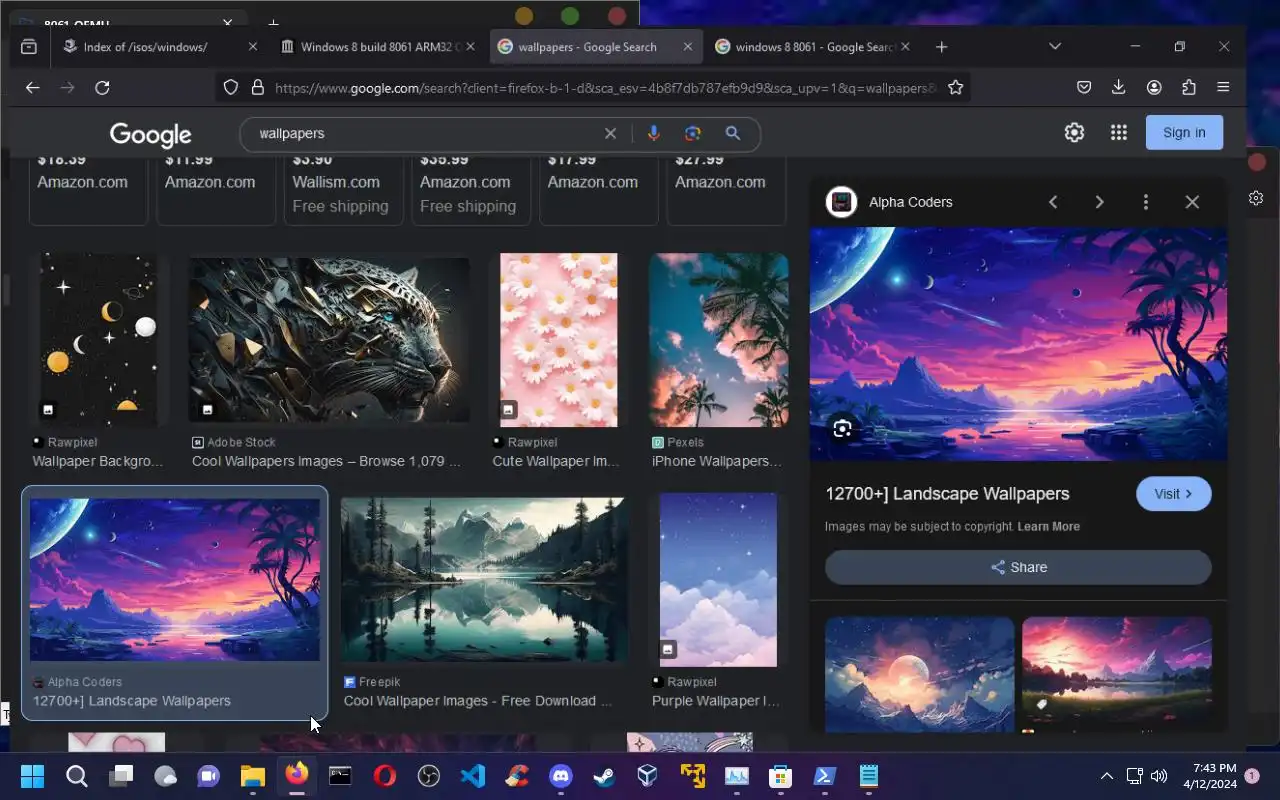Click the large preview image in panel
The height and width of the screenshot is (800, 1280).
pyautogui.click(x=1018, y=344)
